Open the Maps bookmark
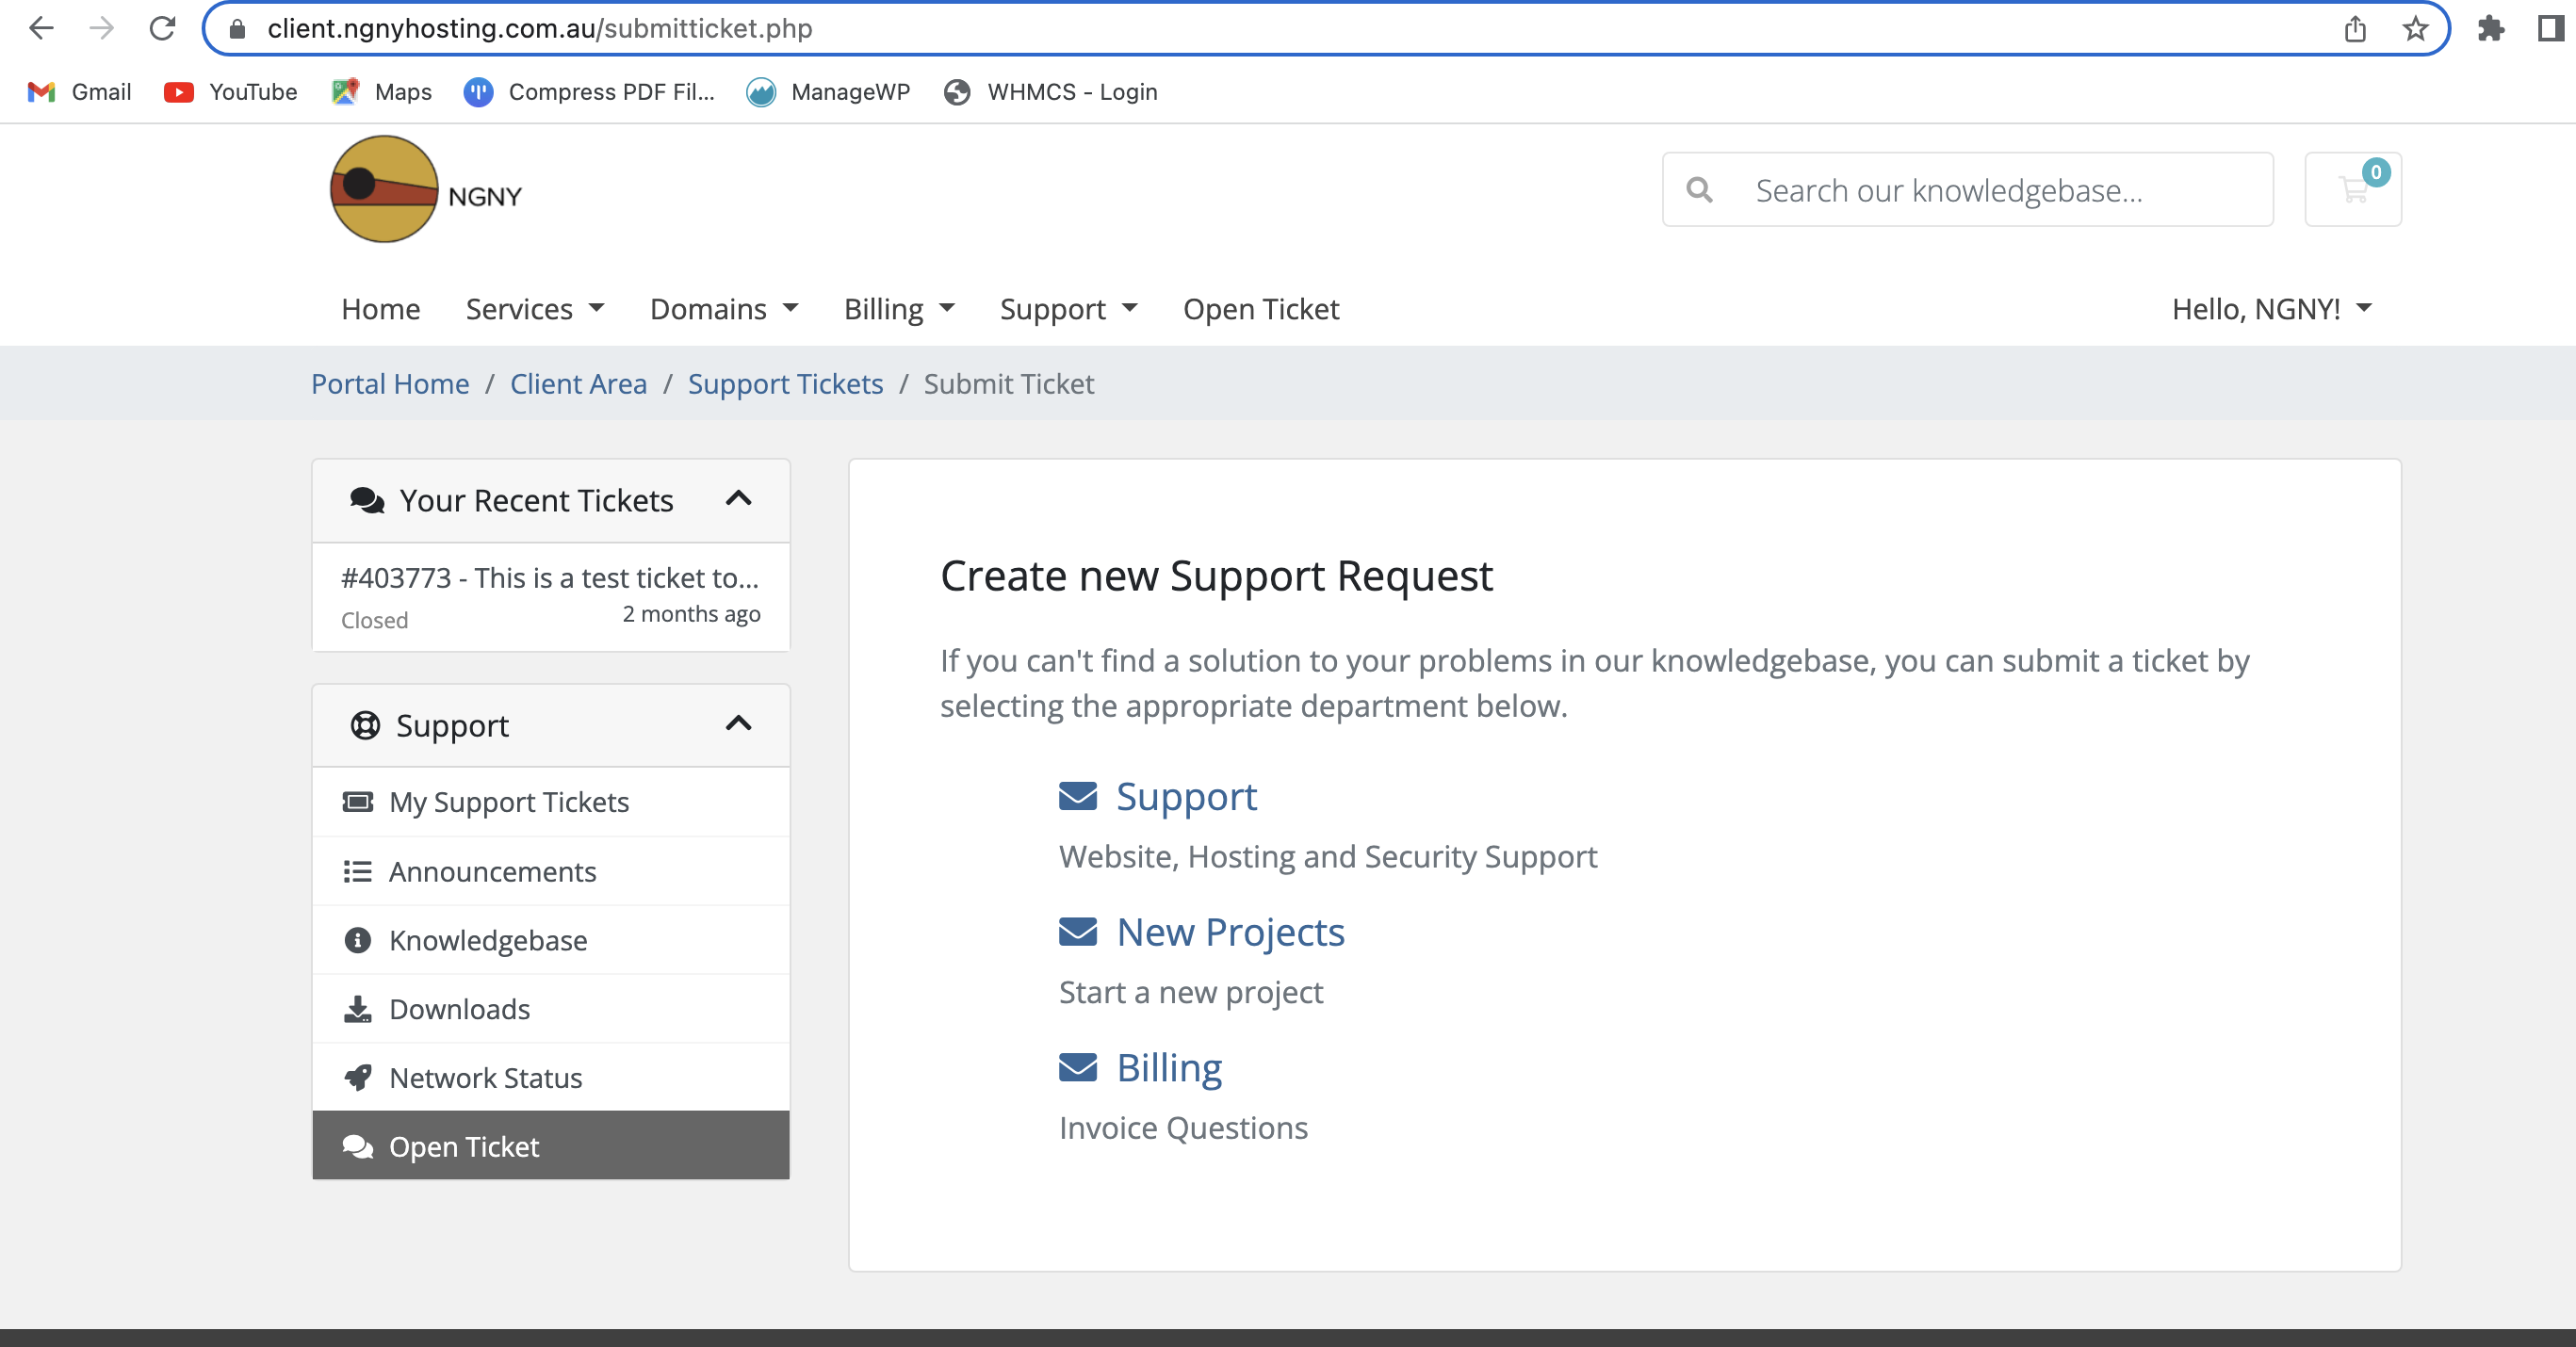 coord(382,92)
